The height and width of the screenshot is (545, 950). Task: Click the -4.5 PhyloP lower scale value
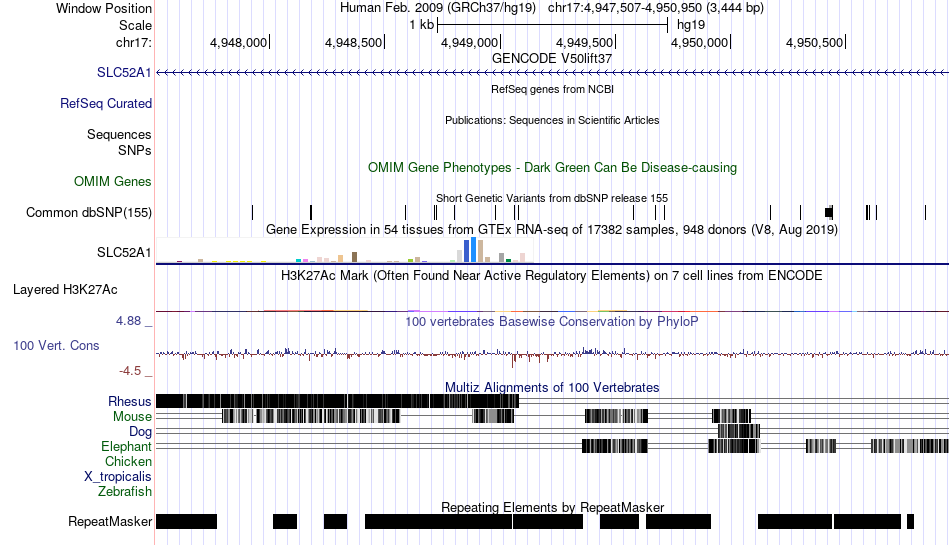click(130, 371)
